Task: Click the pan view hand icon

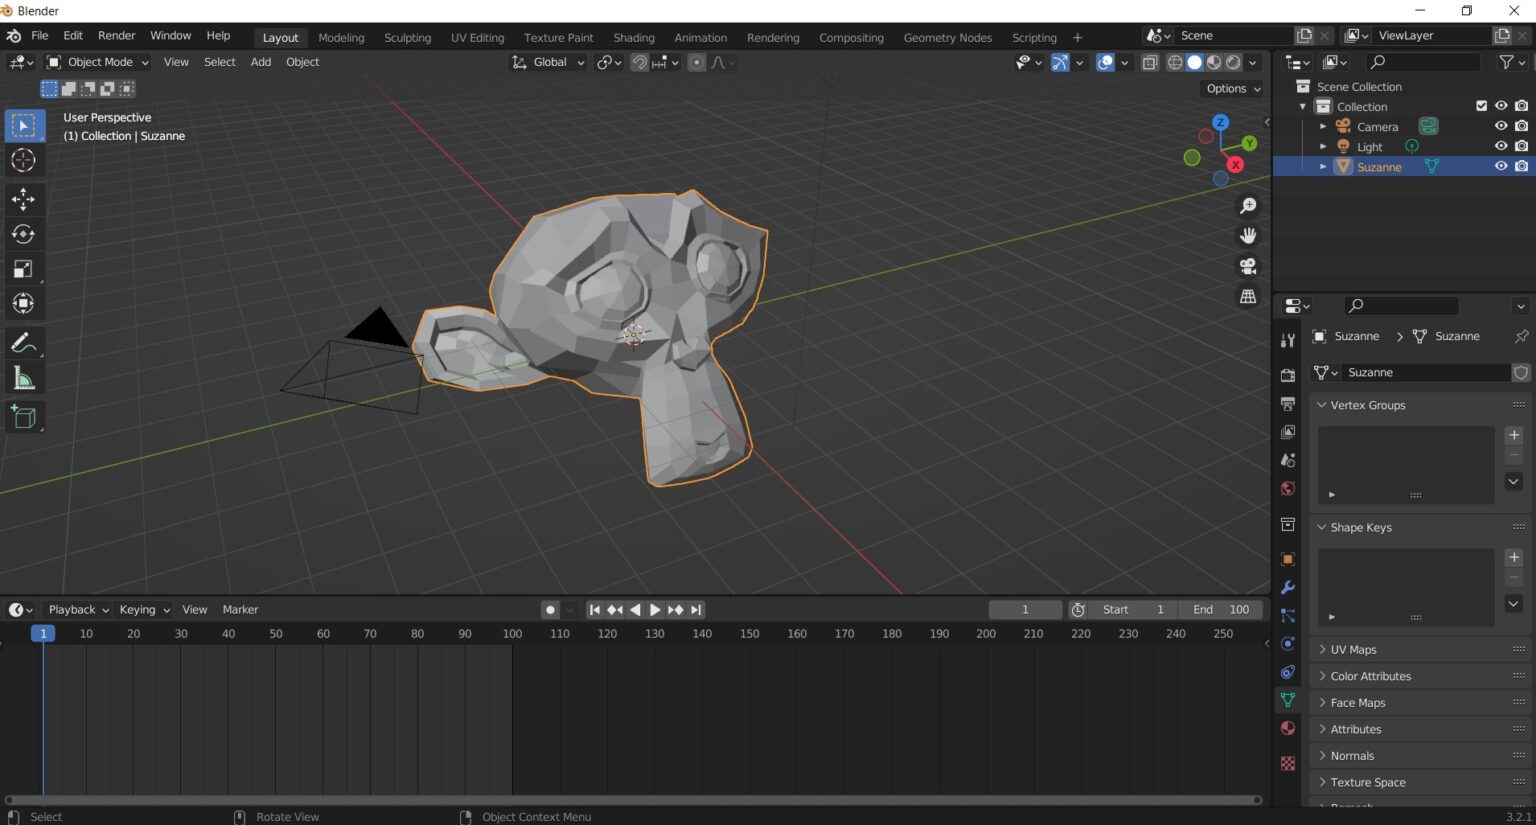Action: click(1248, 236)
